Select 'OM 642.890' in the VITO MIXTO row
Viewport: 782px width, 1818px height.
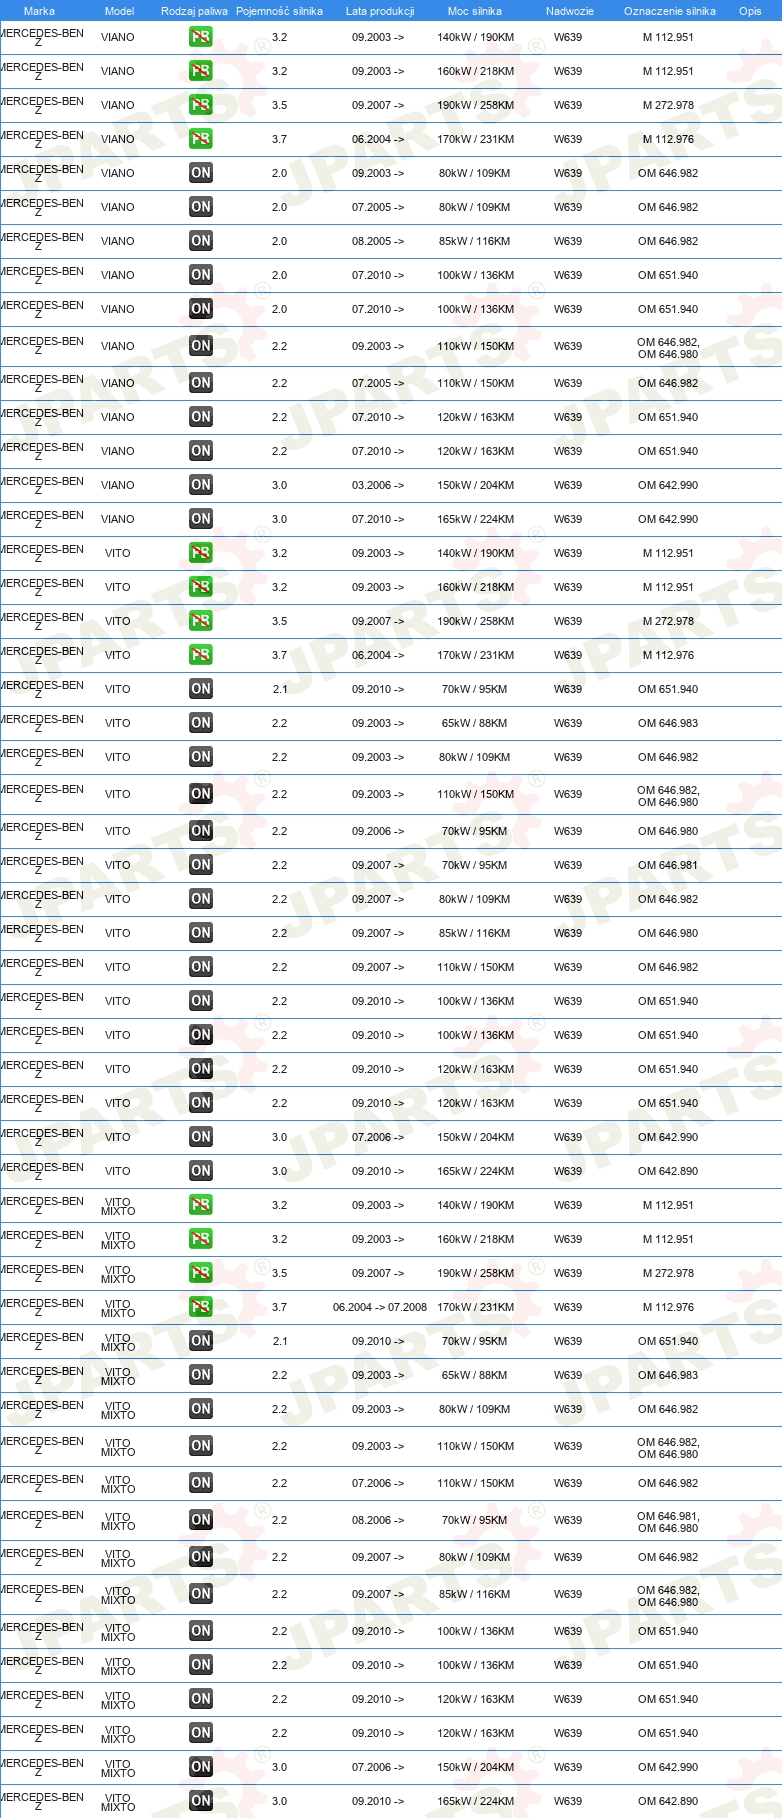pos(668,1801)
